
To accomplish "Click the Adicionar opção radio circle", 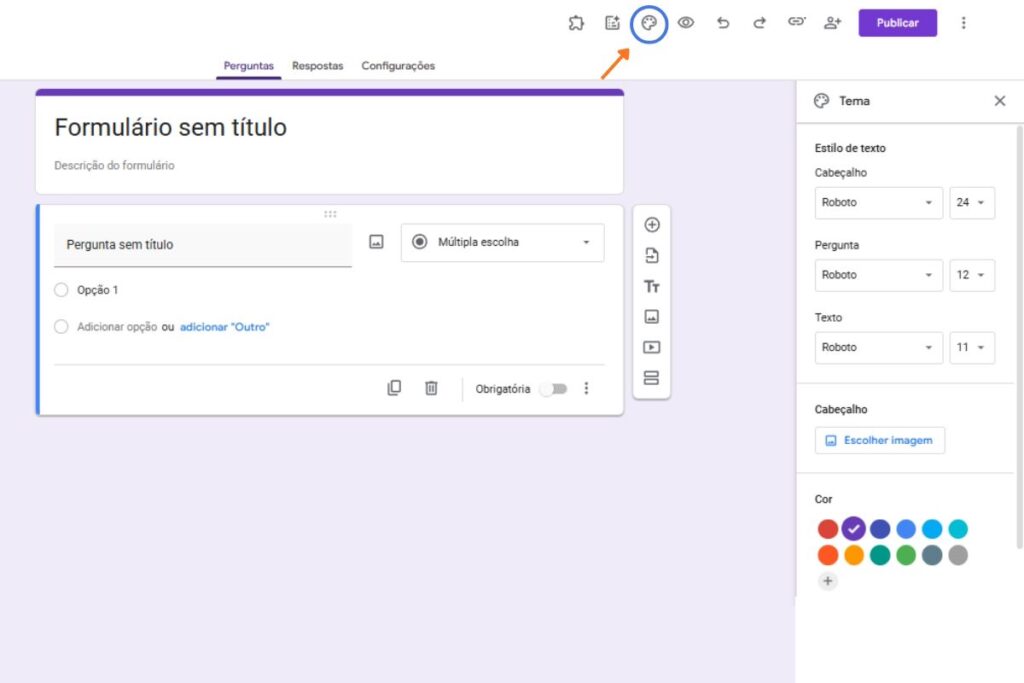I will coord(61,327).
